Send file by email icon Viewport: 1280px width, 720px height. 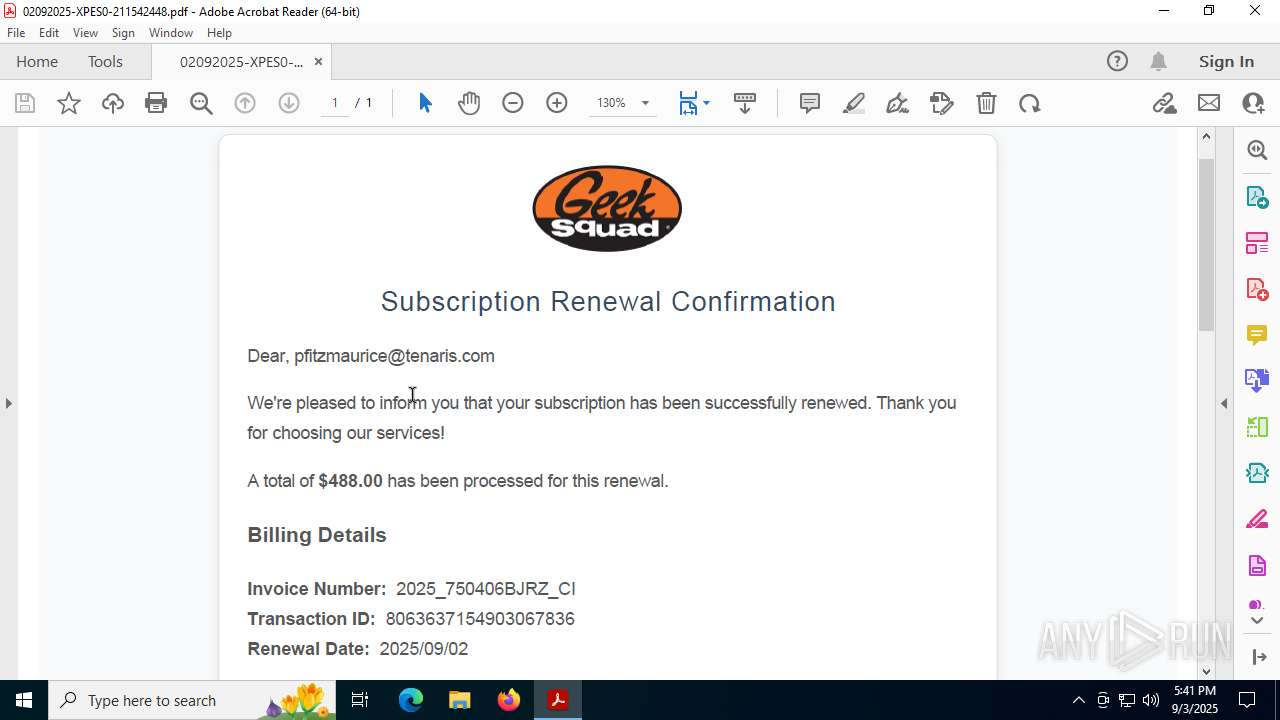coord(1209,103)
